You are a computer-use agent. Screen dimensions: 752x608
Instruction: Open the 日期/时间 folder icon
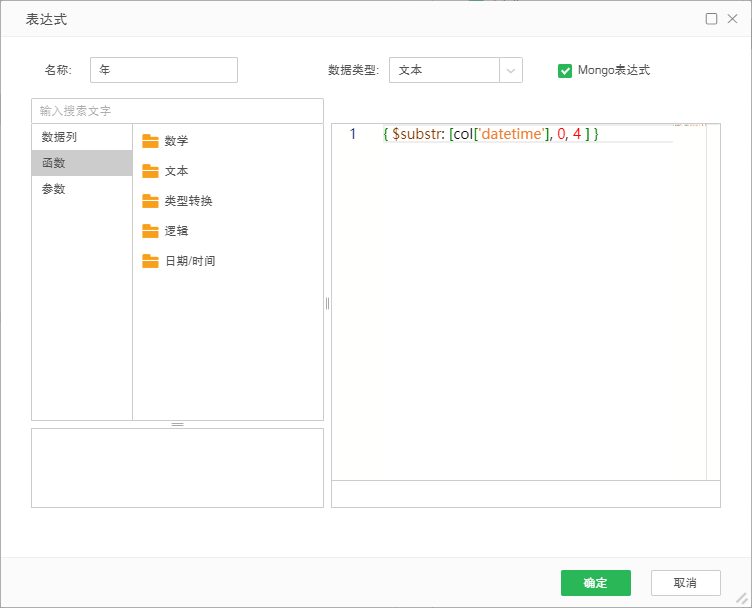(x=151, y=261)
